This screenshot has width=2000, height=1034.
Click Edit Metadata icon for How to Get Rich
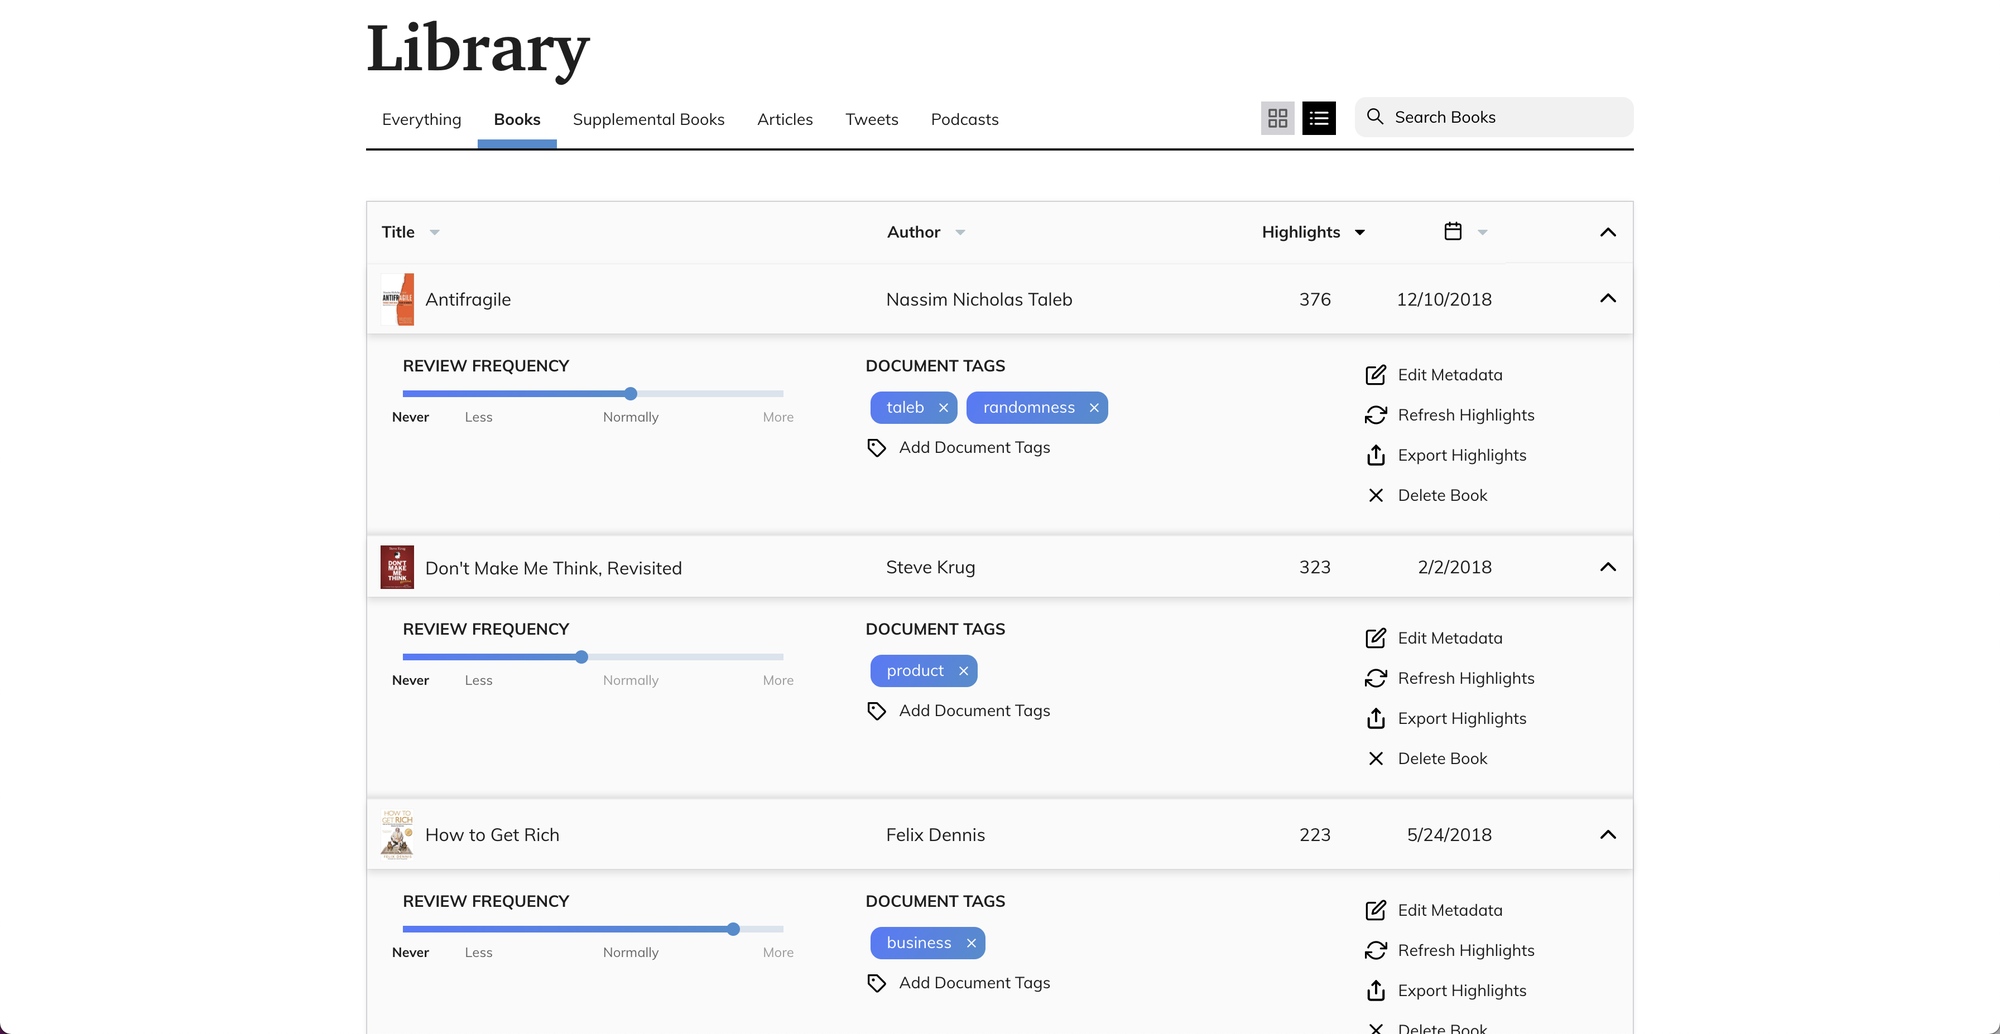click(x=1376, y=910)
